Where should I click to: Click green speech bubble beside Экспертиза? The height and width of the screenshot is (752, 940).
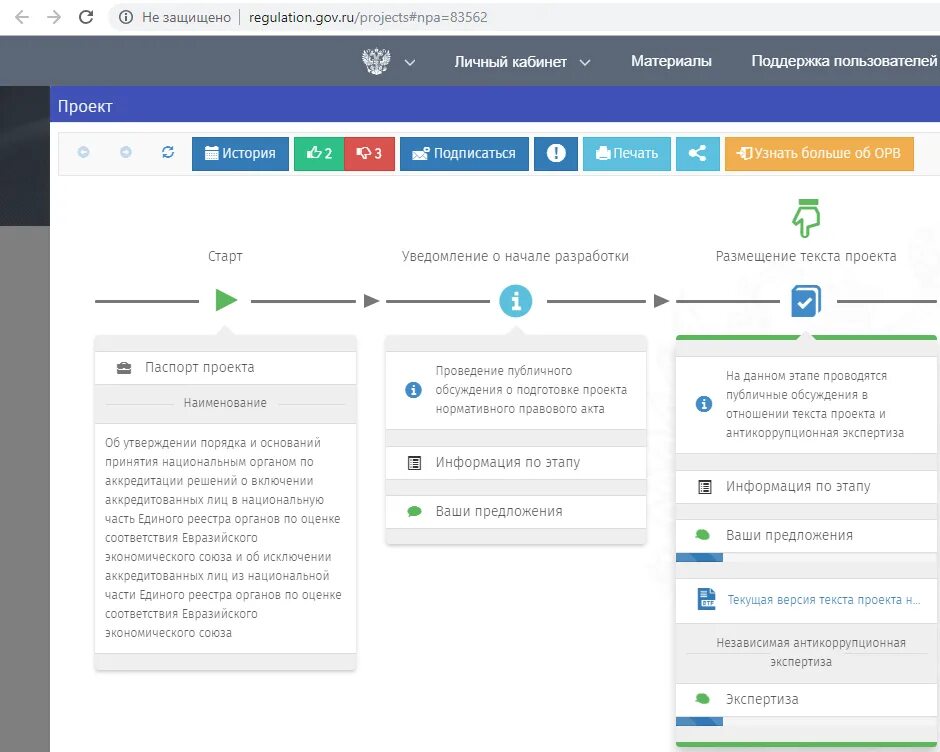(x=703, y=699)
